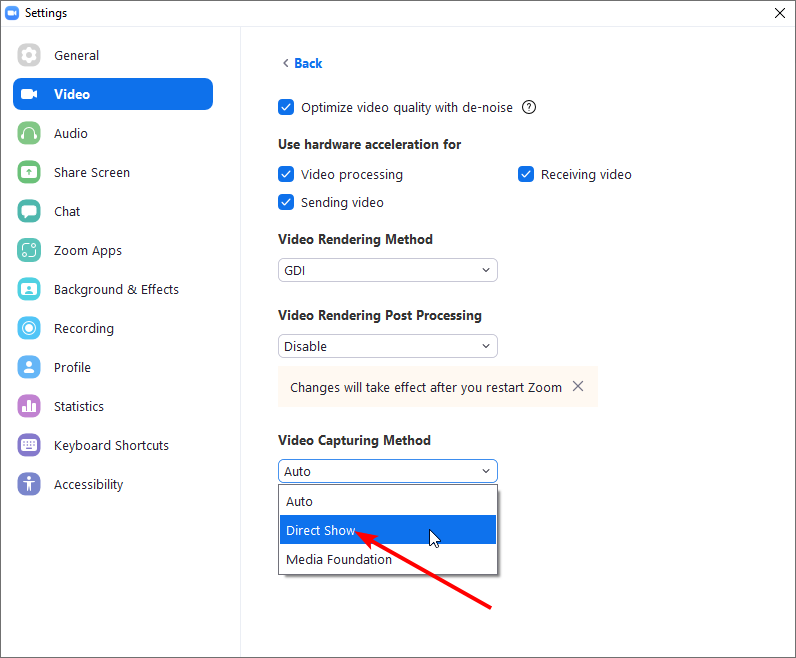
Task: Click the Profile person icon
Action: click(29, 367)
